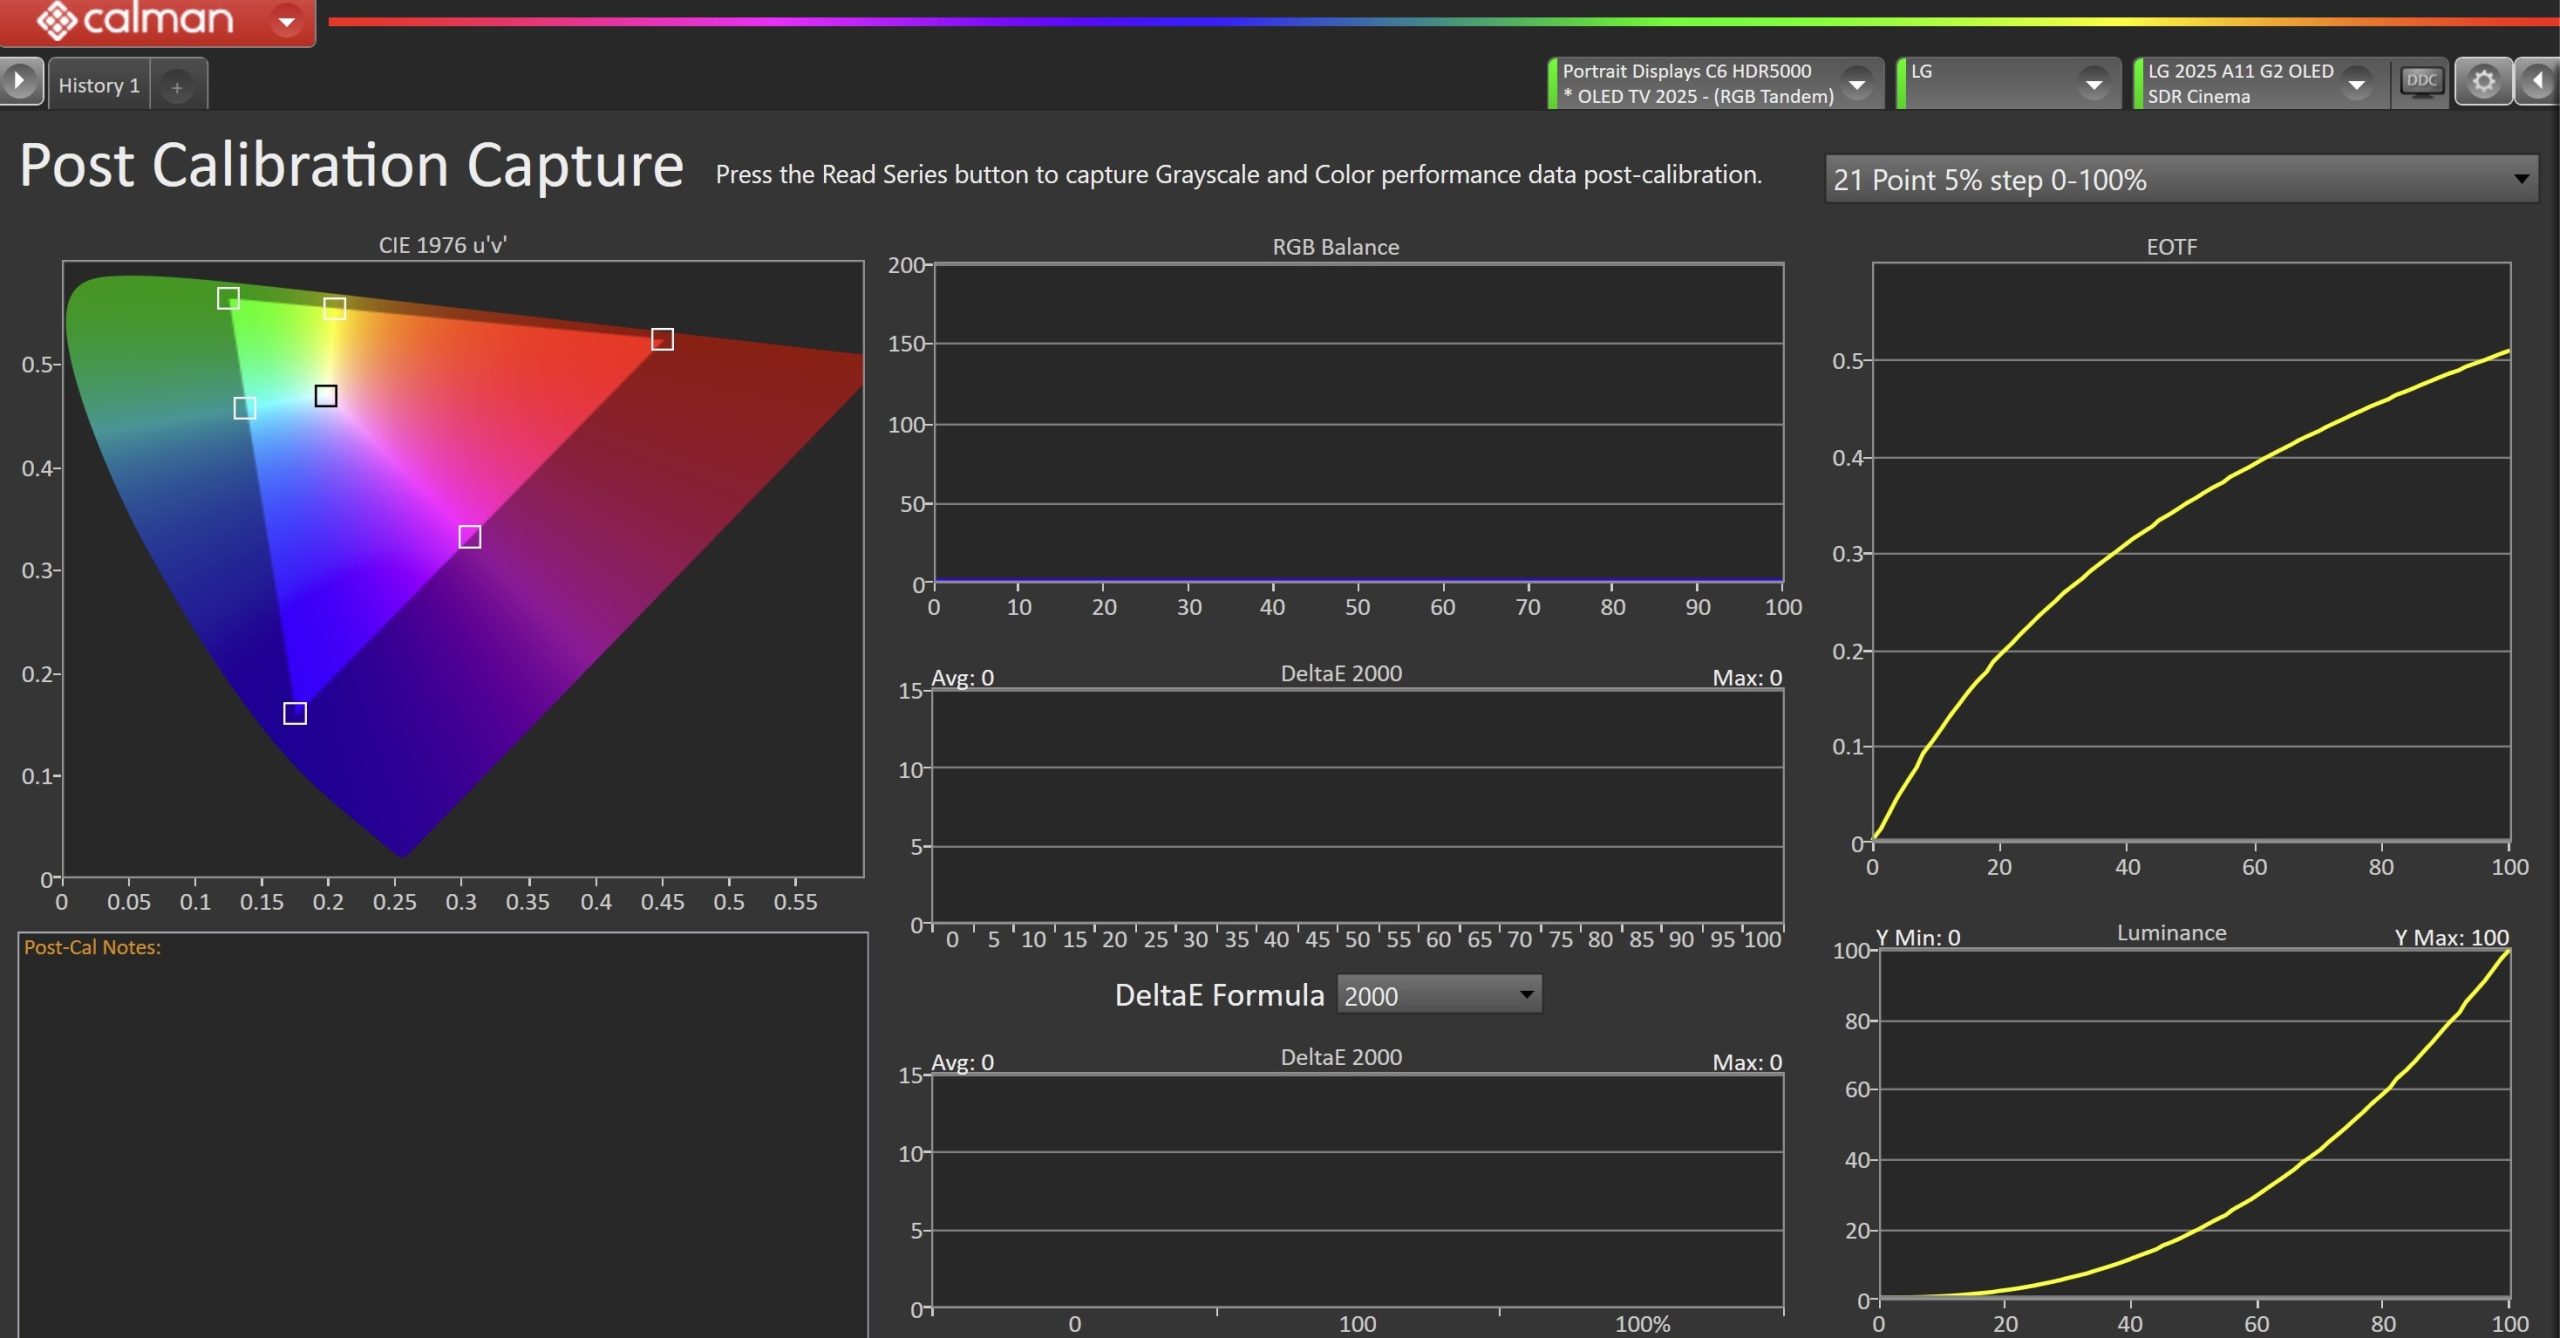
Task: Select the magenta target square on CIE chart
Action: coord(470,537)
